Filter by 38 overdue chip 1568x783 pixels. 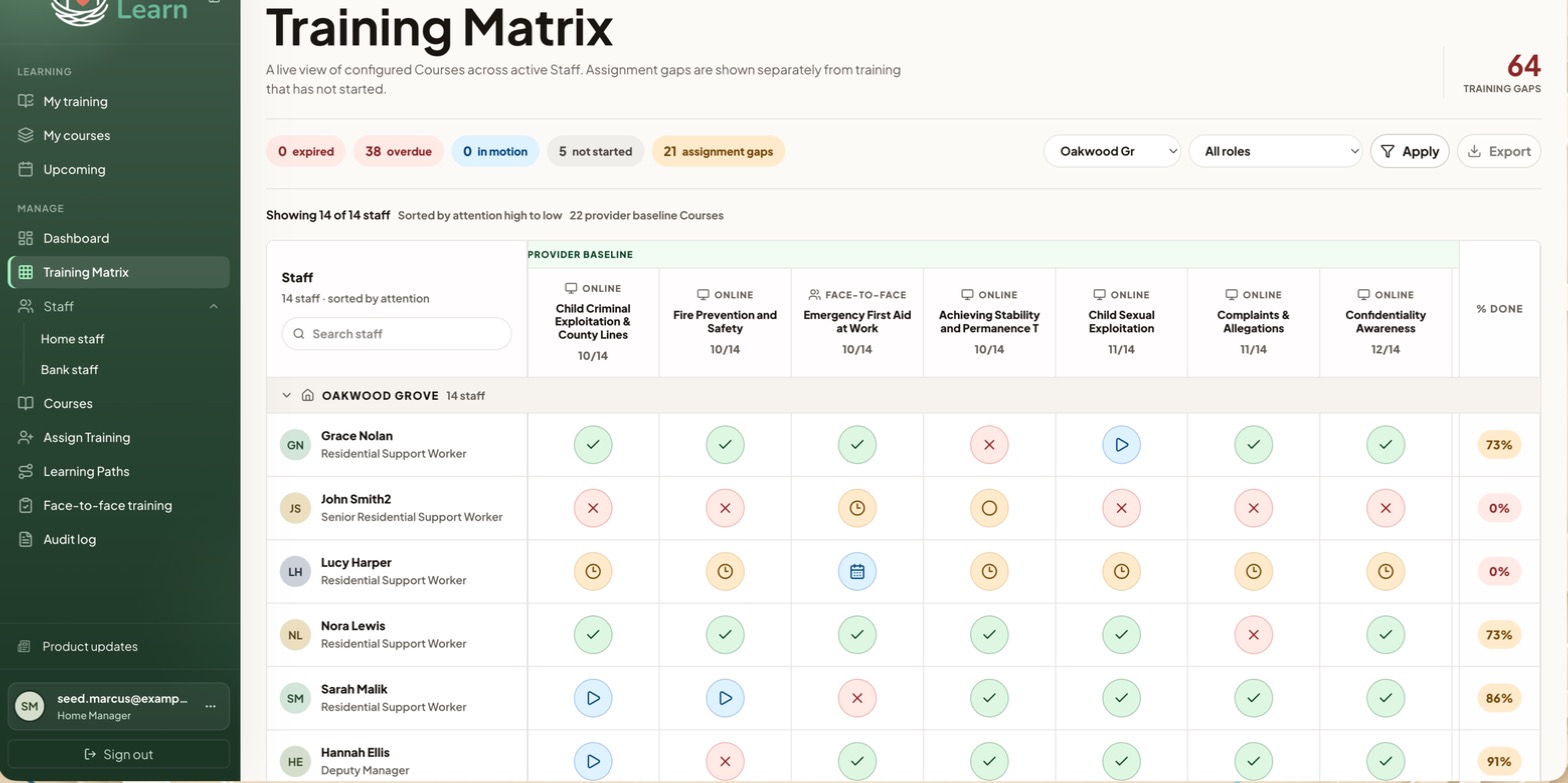[398, 151]
